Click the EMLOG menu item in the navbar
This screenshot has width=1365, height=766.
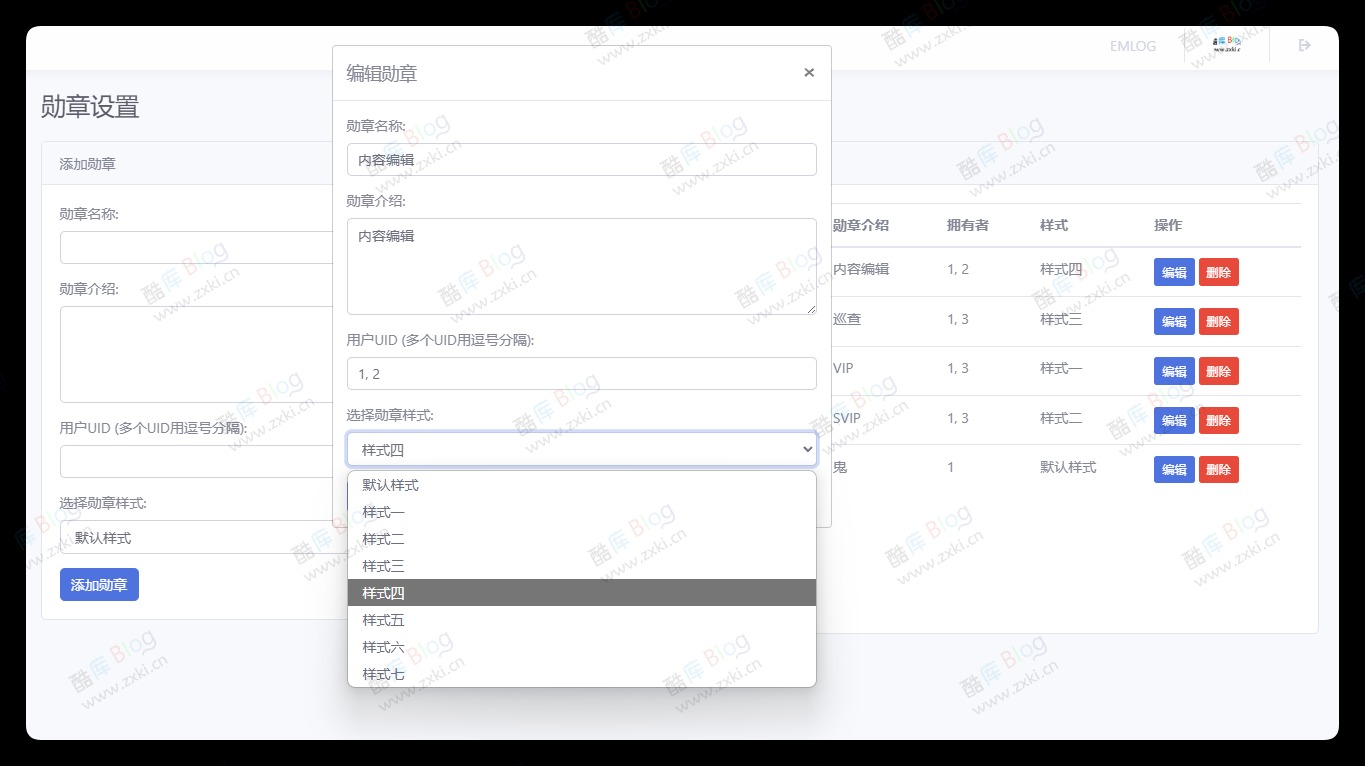pyautogui.click(x=1131, y=45)
